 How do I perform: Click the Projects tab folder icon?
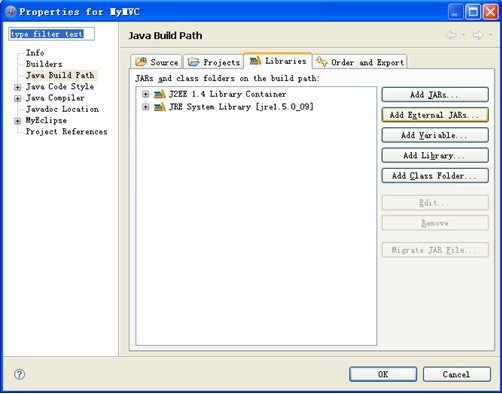pos(193,62)
